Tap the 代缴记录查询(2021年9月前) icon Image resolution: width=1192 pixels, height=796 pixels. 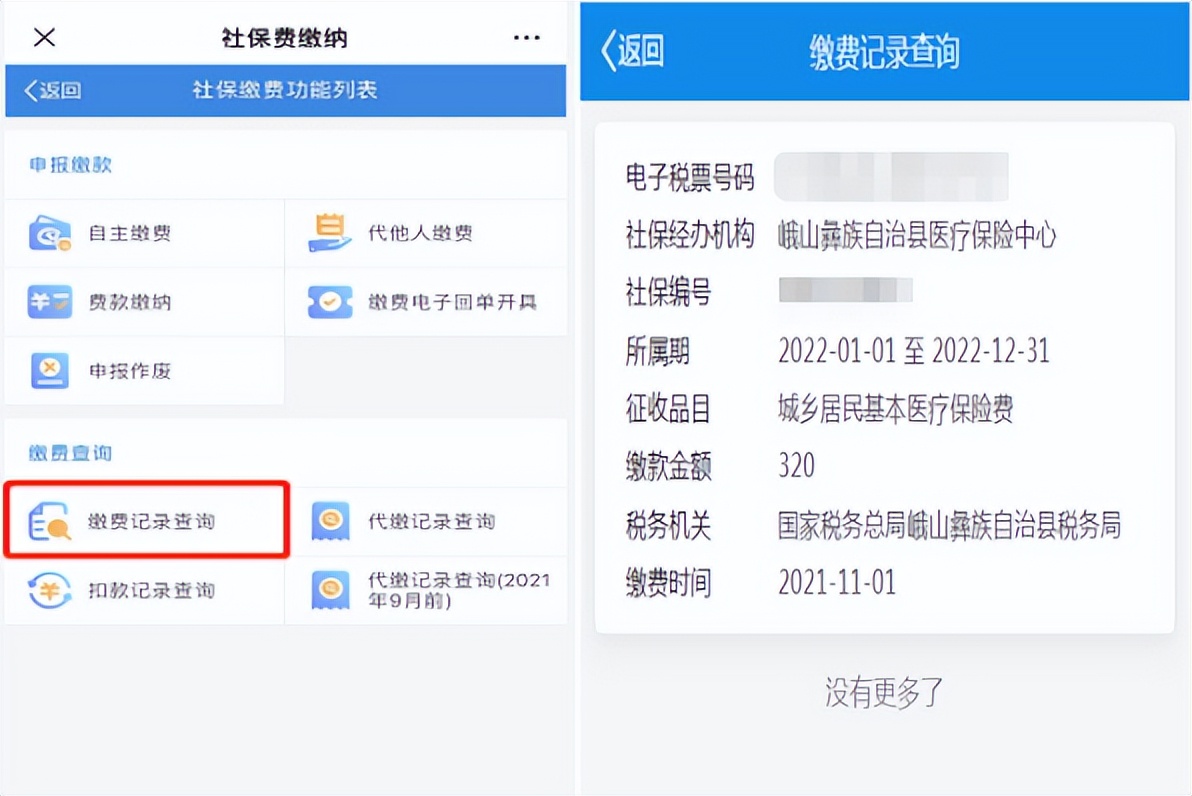pos(329,590)
